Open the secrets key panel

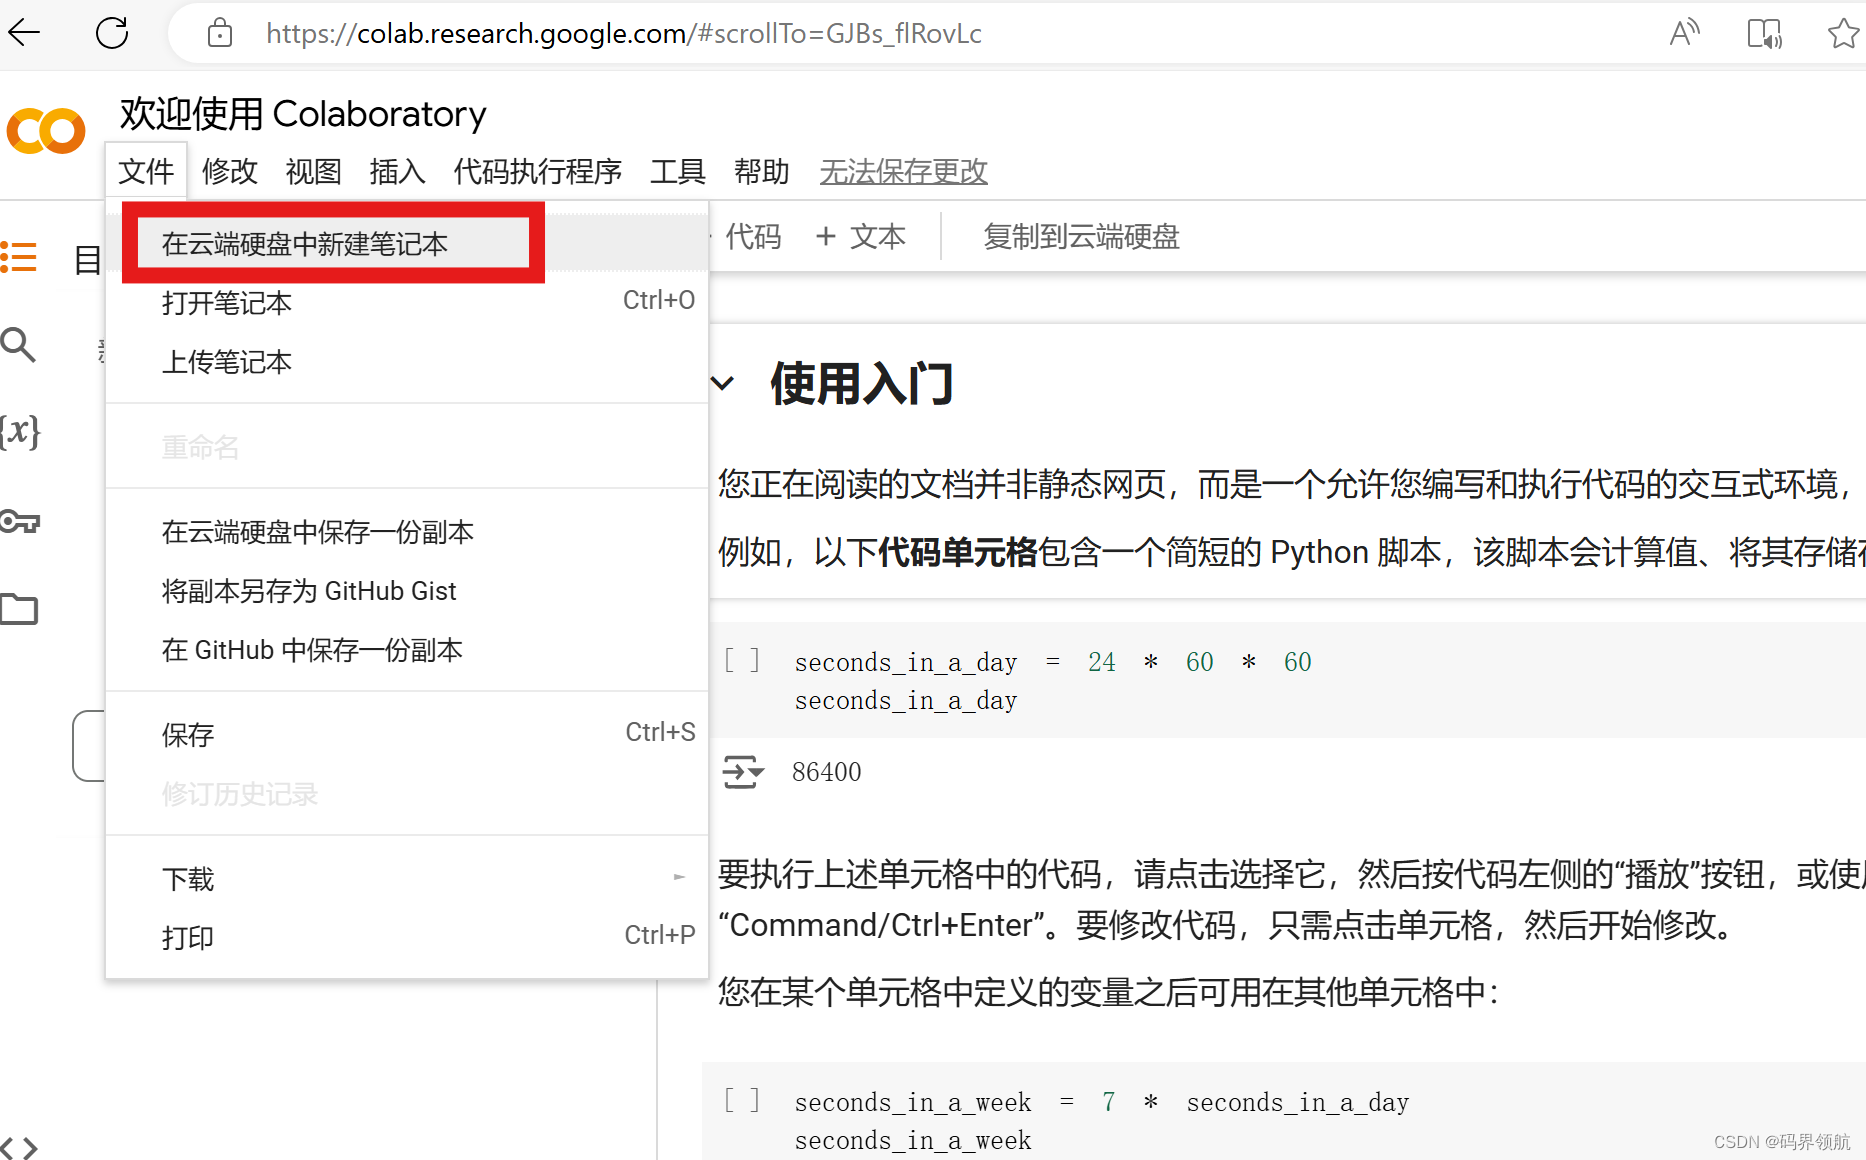(19, 521)
